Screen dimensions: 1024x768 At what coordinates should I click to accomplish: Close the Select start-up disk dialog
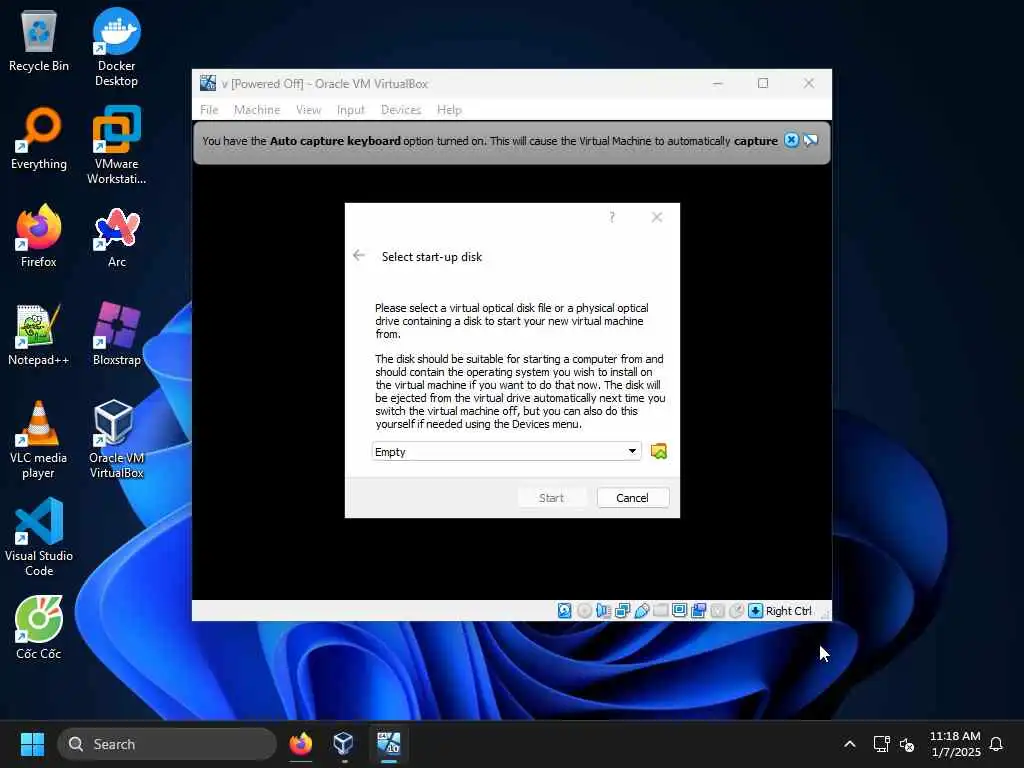657,217
